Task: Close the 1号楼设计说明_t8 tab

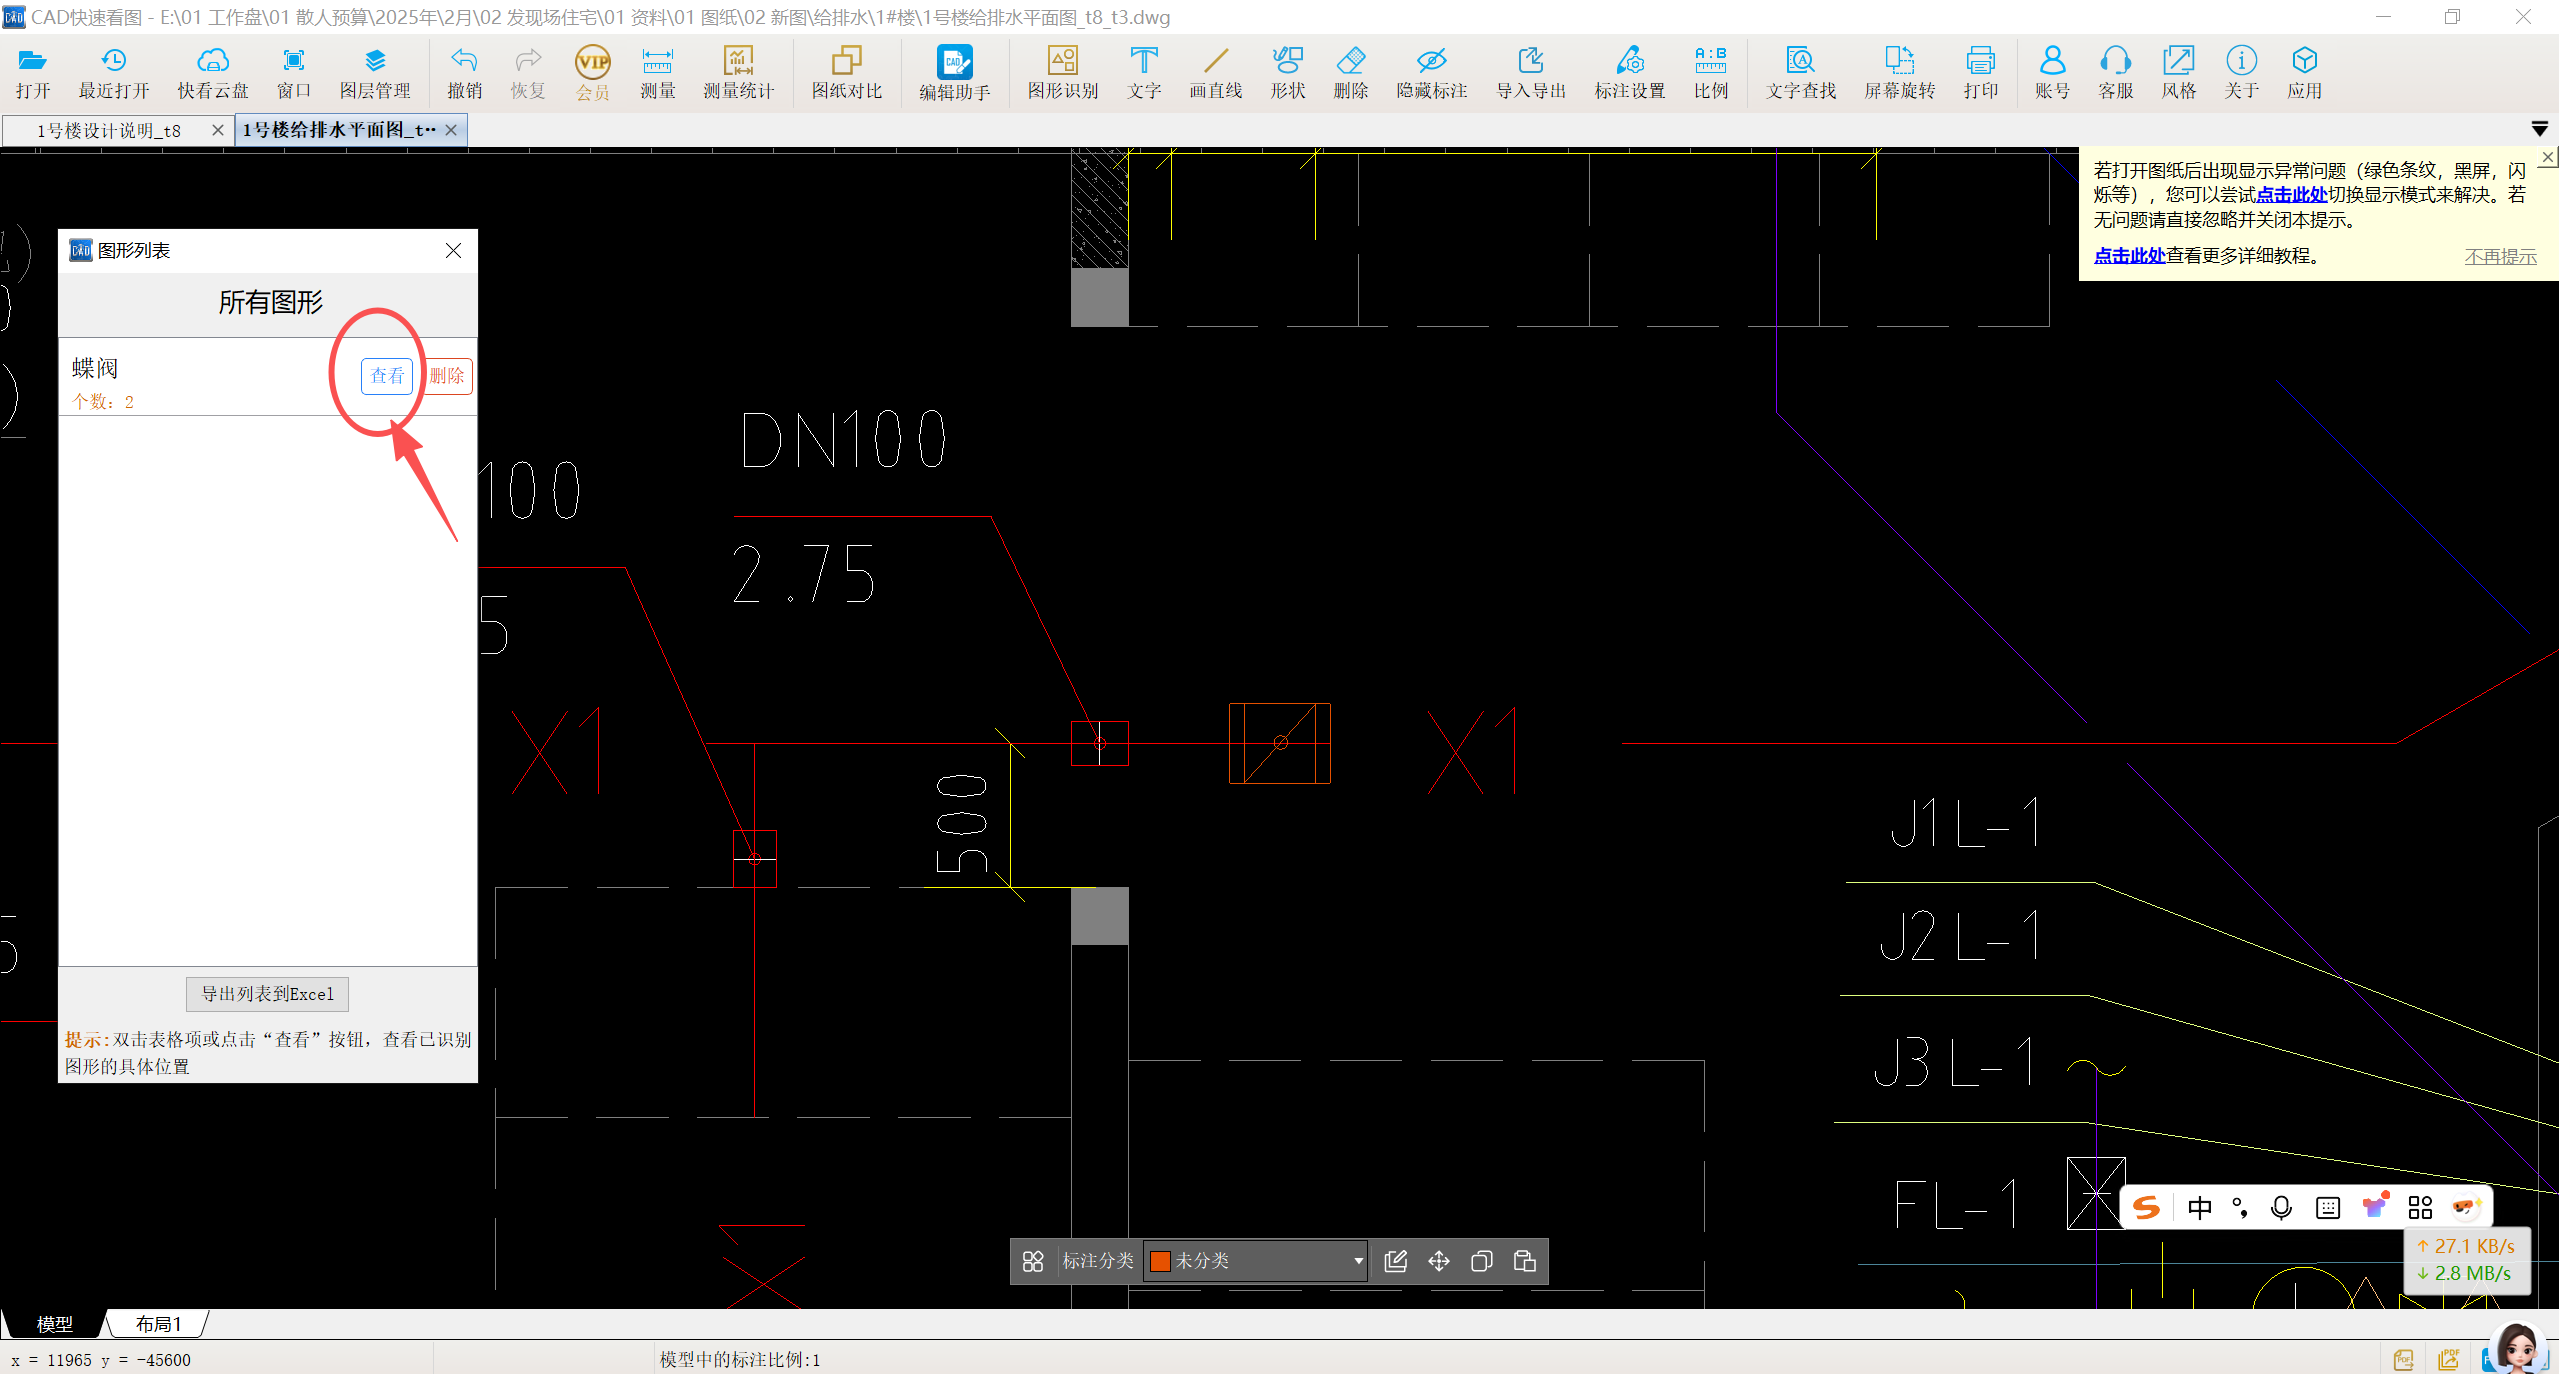Action: click(217, 130)
